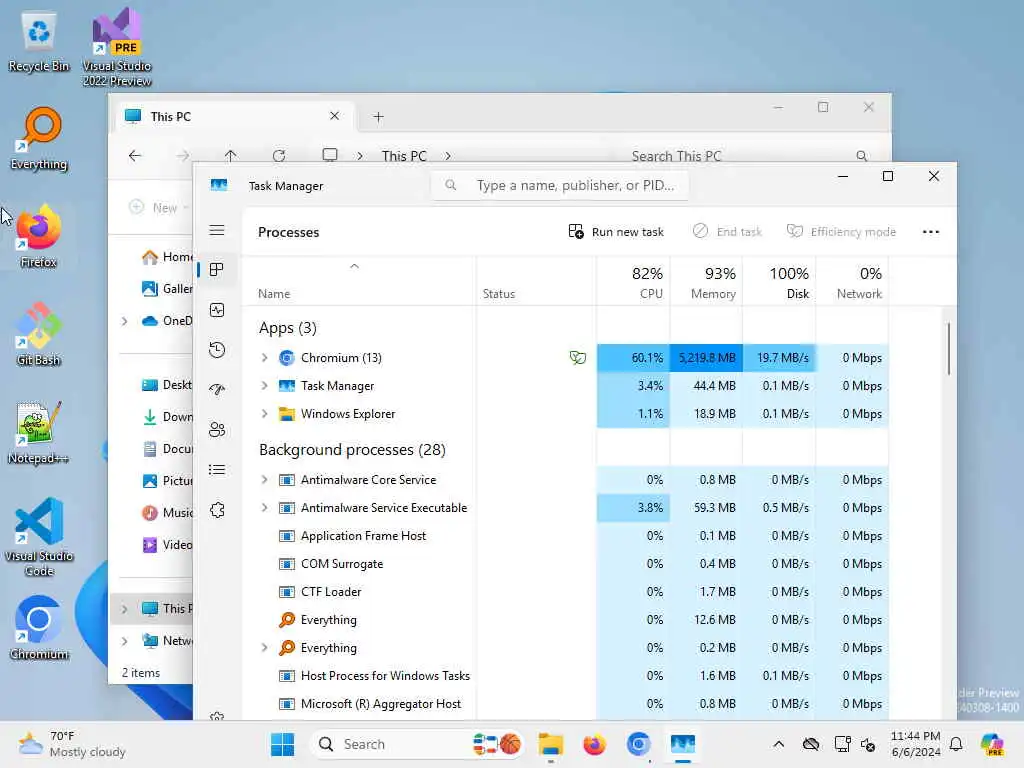This screenshot has width=1024, height=768.
Task: Switch to Processes page in Task Manager sidebar
Action: pos(217,270)
